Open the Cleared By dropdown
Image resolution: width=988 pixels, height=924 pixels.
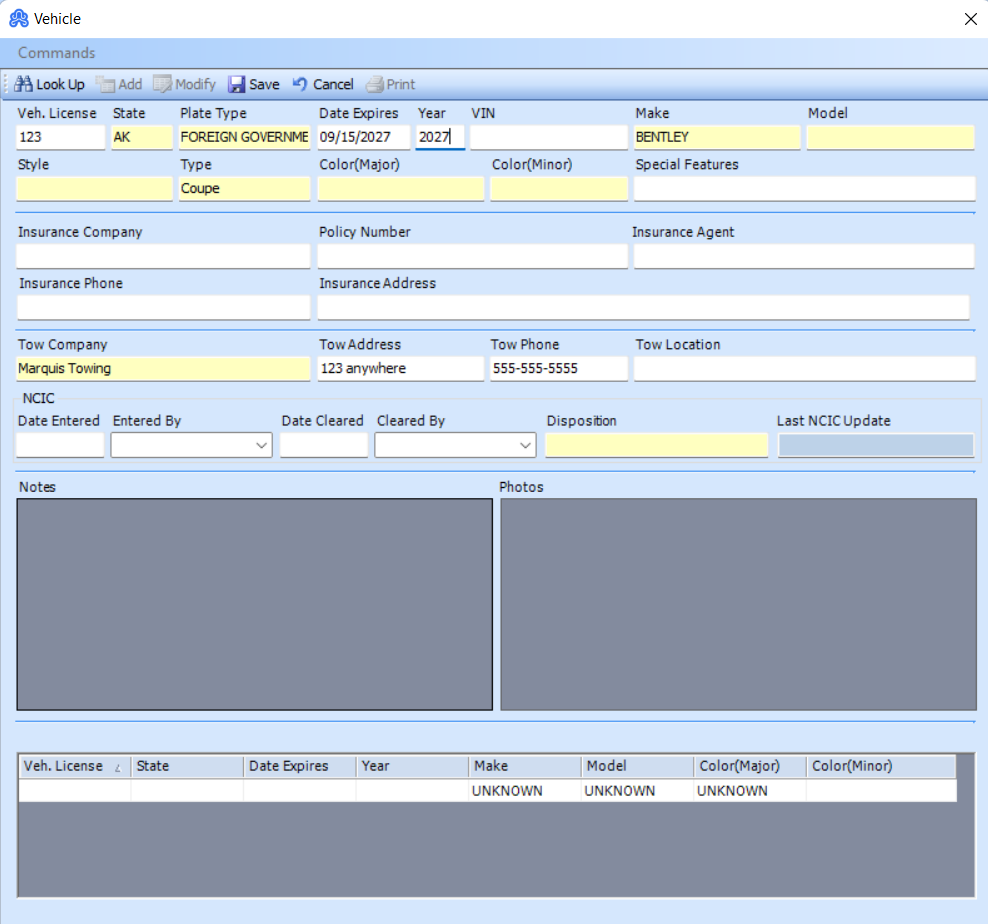tap(525, 445)
